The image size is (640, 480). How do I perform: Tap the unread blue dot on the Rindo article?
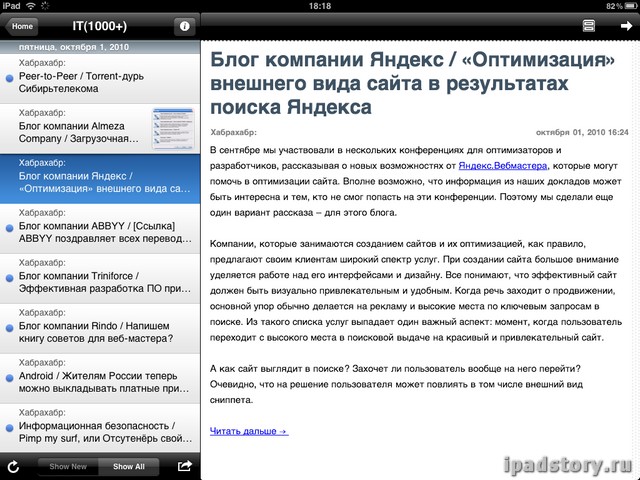click(x=9, y=328)
